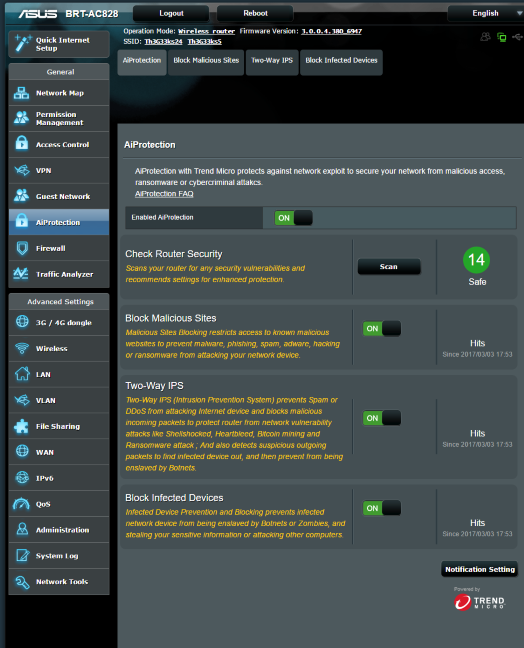This screenshot has width=524, height=648.
Task: Click the Access Control lock icon
Action: 21,144
